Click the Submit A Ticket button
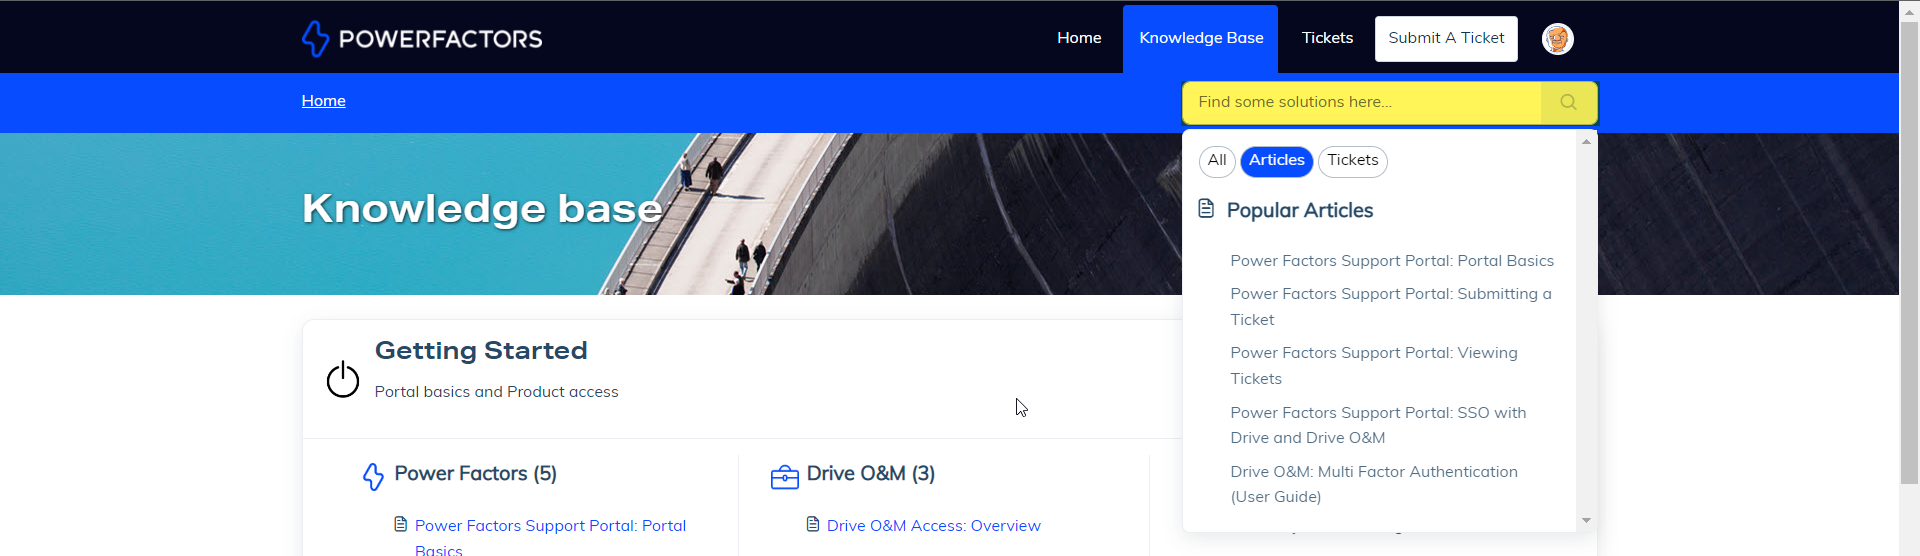The image size is (1920, 556). [x=1446, y=39]
